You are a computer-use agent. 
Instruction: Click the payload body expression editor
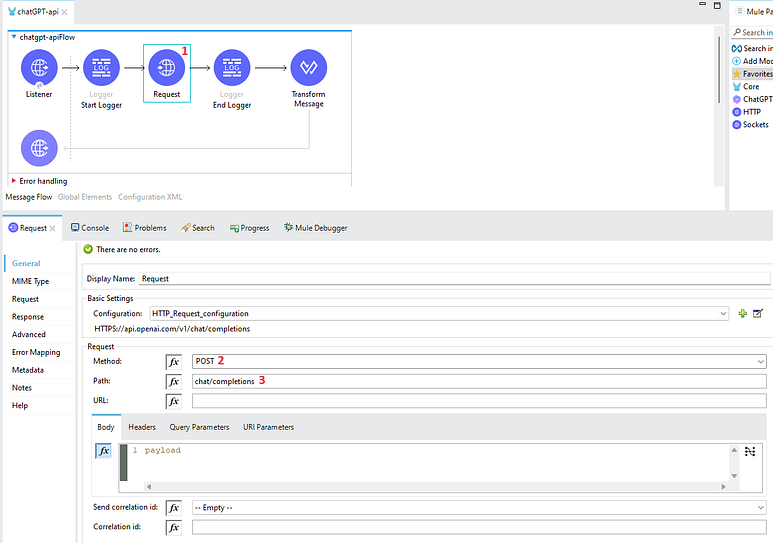(x=429, y=463)
